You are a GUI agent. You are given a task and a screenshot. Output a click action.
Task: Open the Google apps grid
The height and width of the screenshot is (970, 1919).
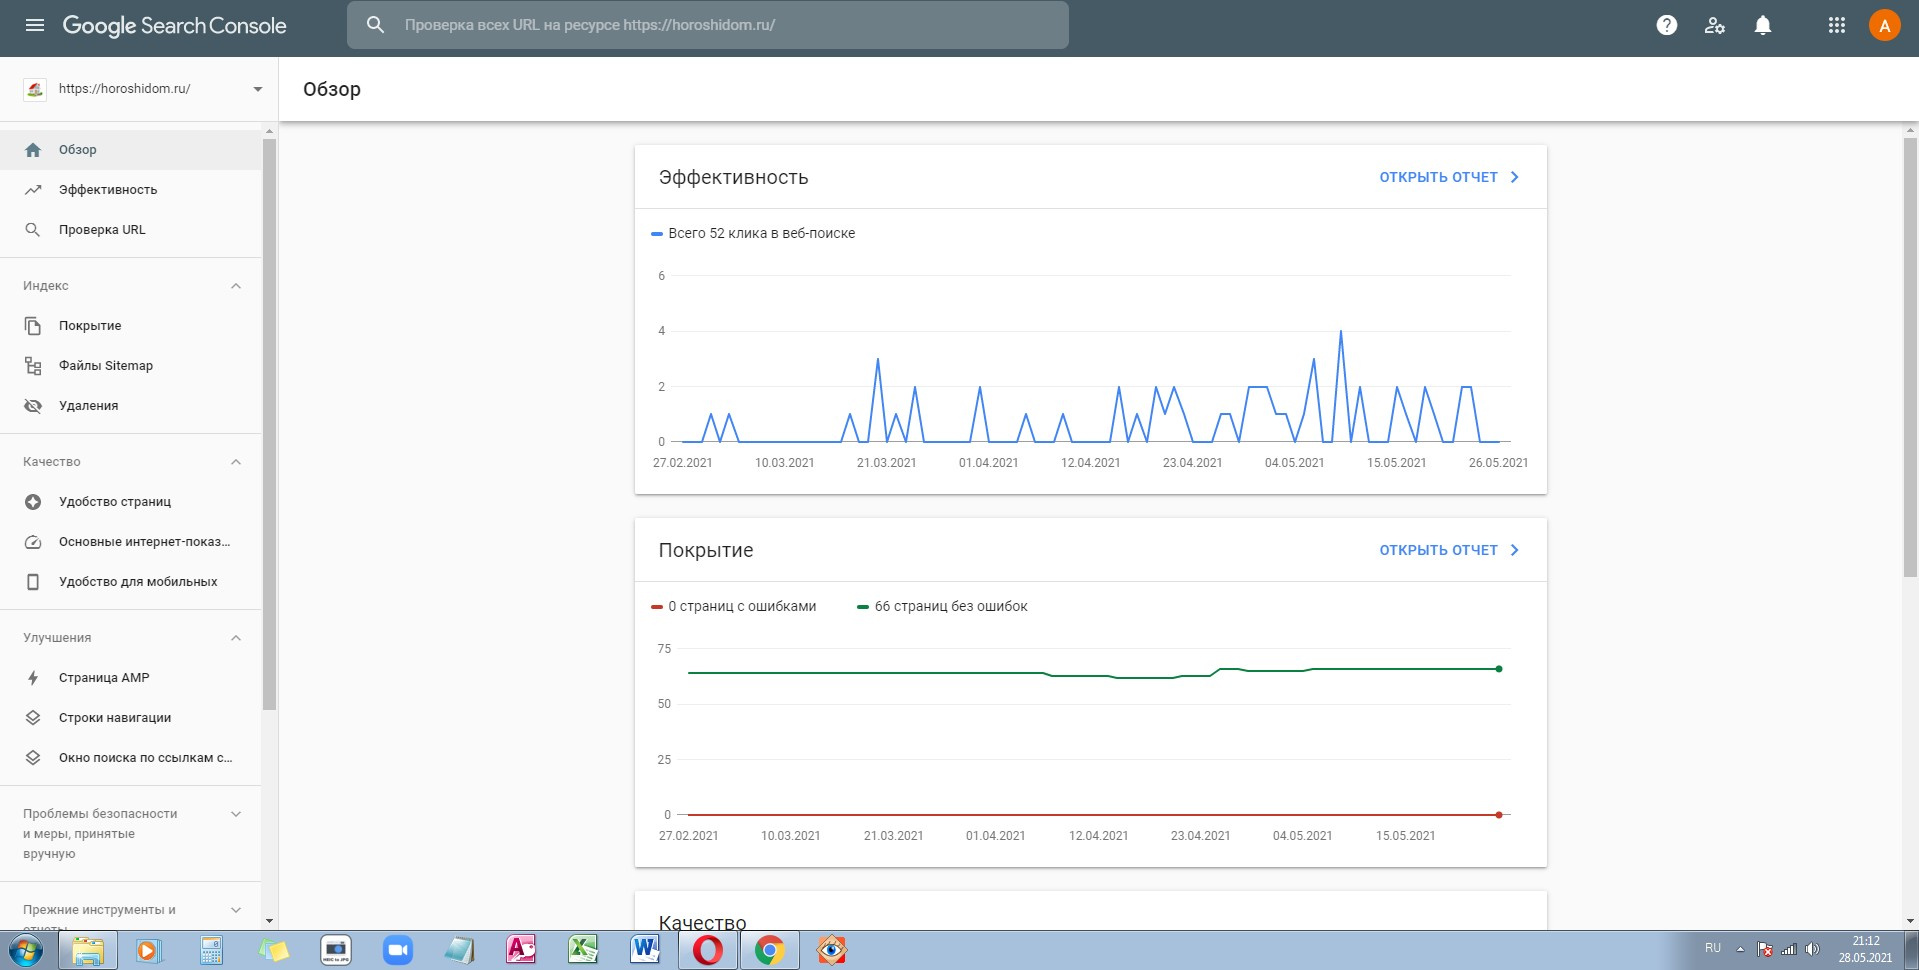click(1836, 25)
